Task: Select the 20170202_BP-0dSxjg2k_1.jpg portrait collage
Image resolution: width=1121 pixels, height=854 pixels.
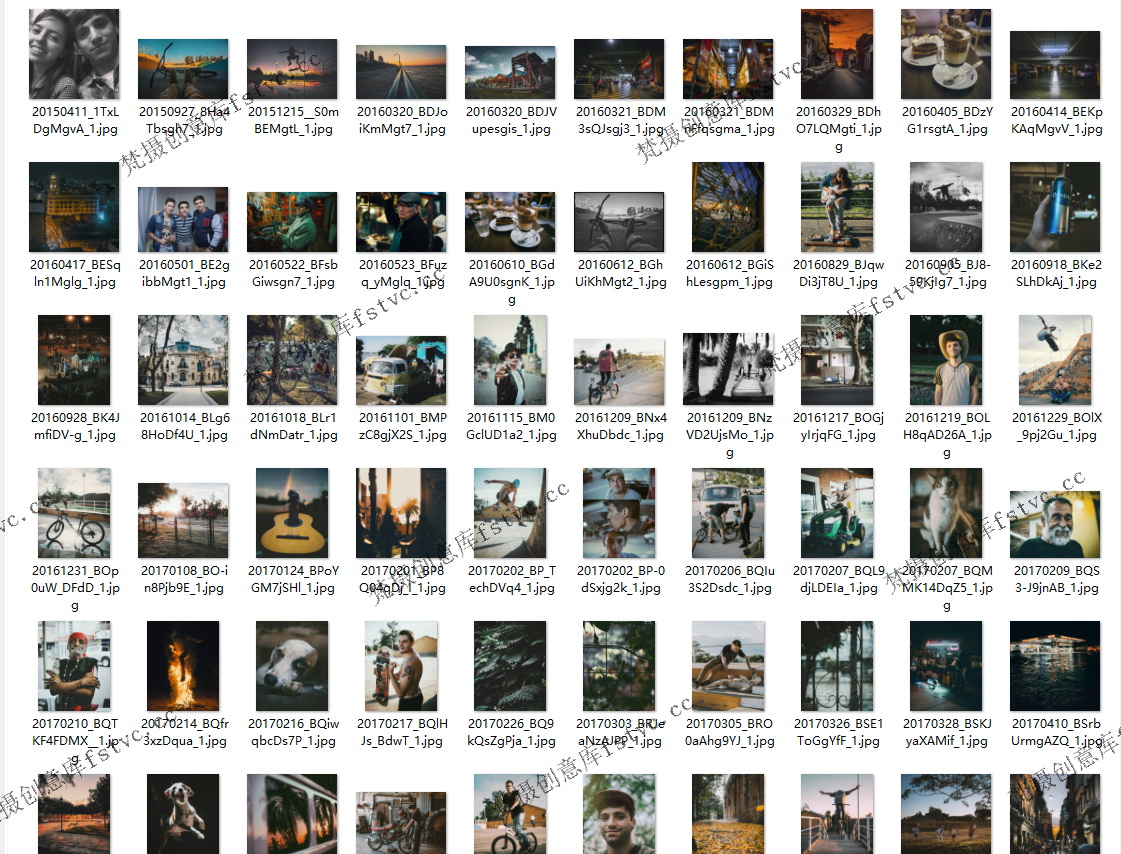Action: tap(619, 513)
